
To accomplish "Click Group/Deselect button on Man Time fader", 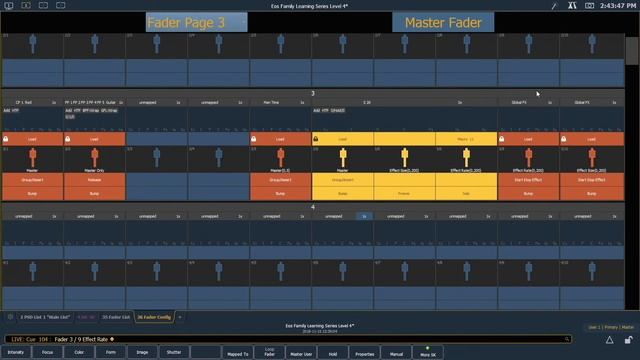I will click(281, 180).
